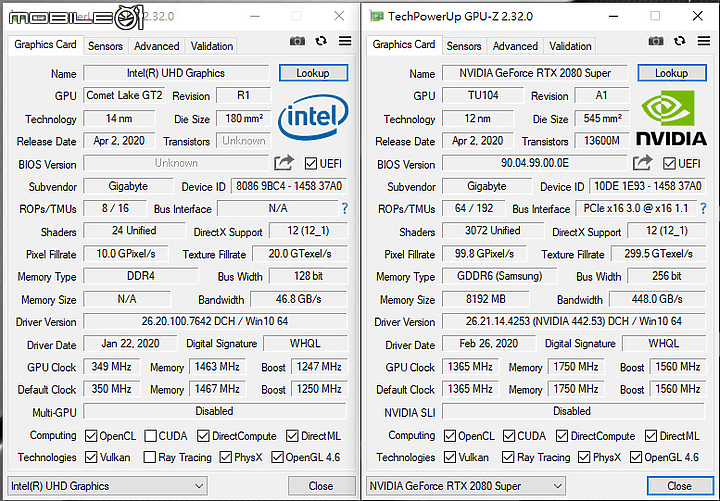
Task: Toggle DirectML checkbox in NVIDIA window
Action: tap(651, 436)
